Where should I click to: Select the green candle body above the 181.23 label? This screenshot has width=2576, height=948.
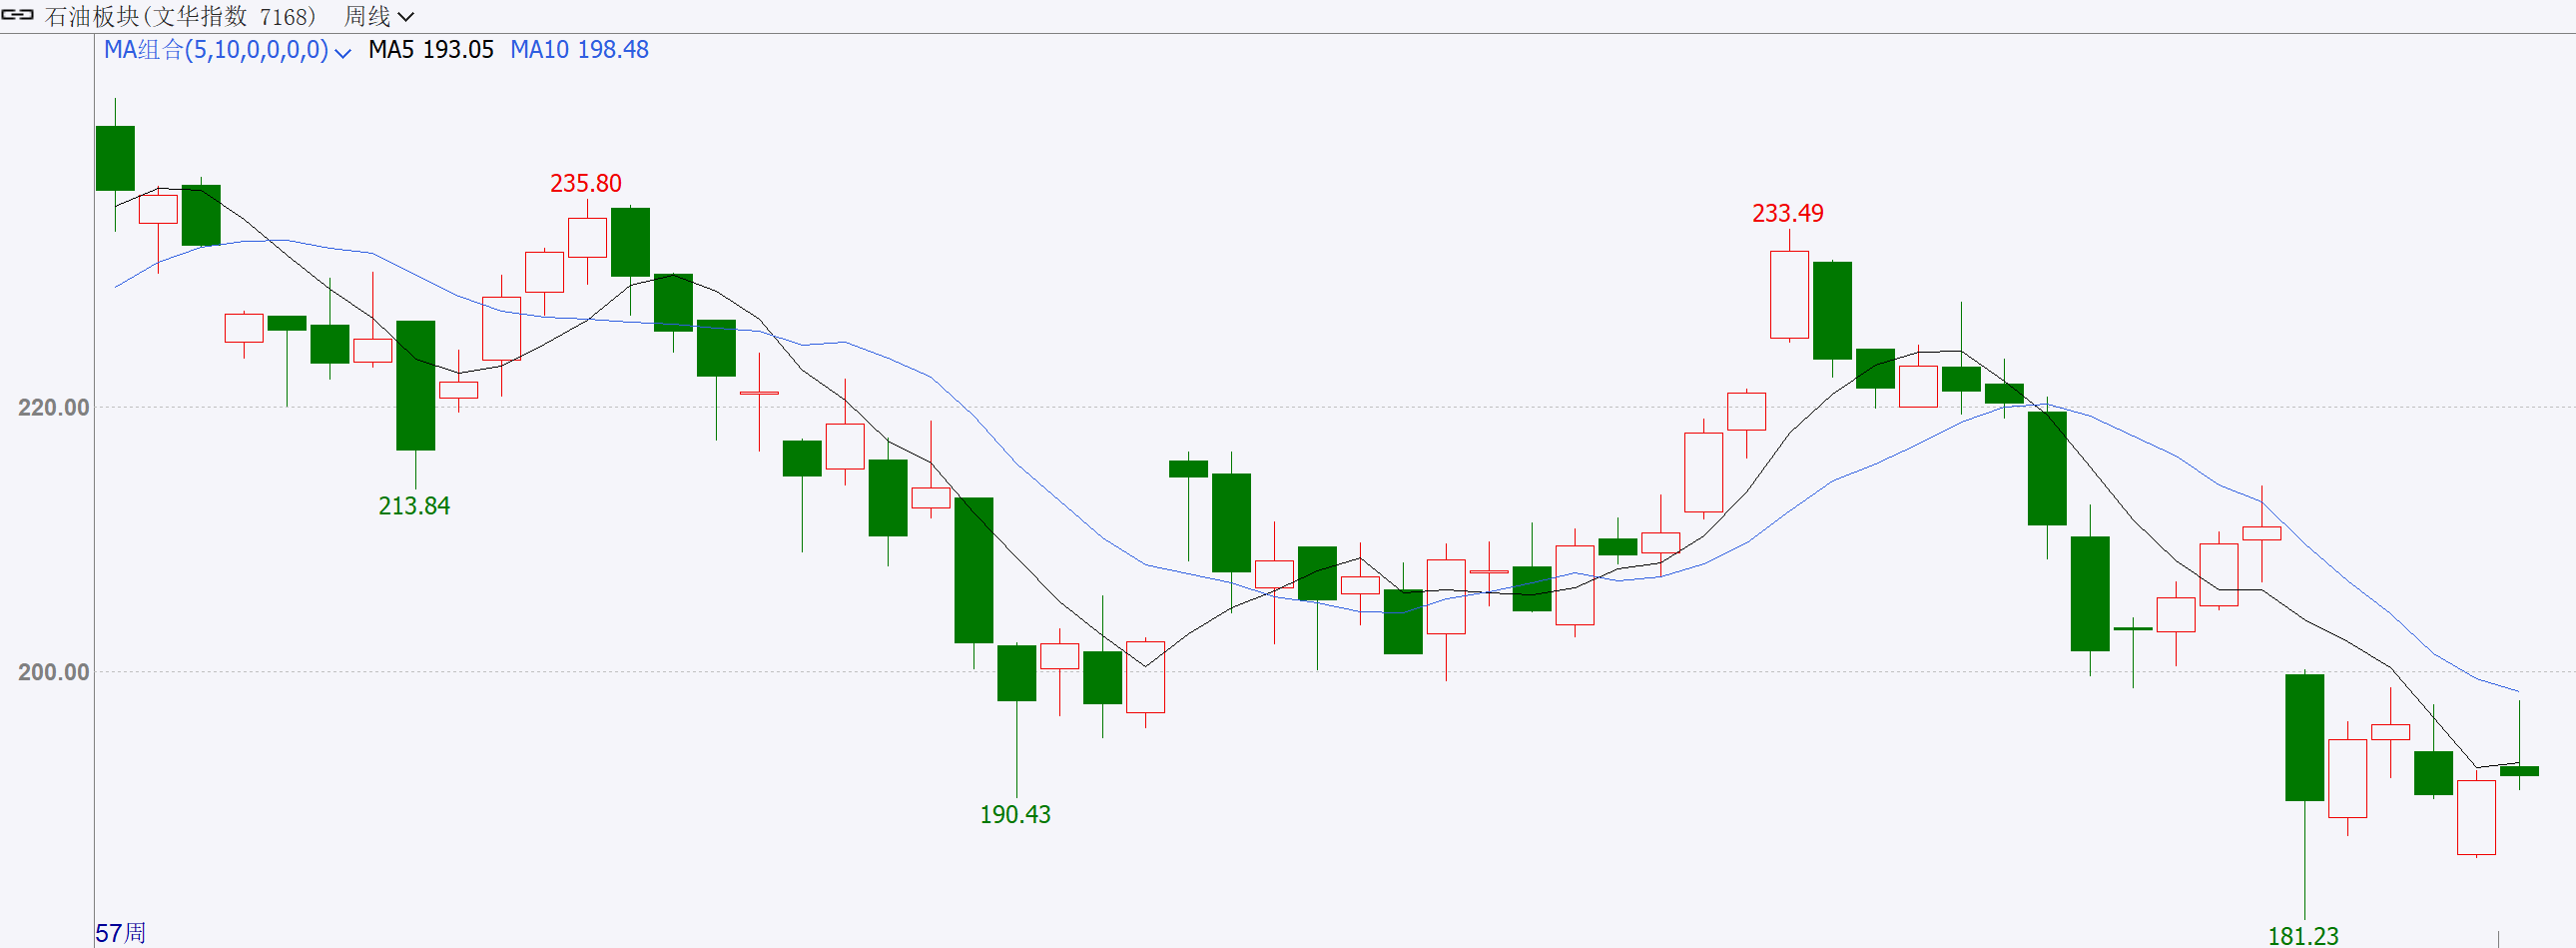[x=2304, y=737]
